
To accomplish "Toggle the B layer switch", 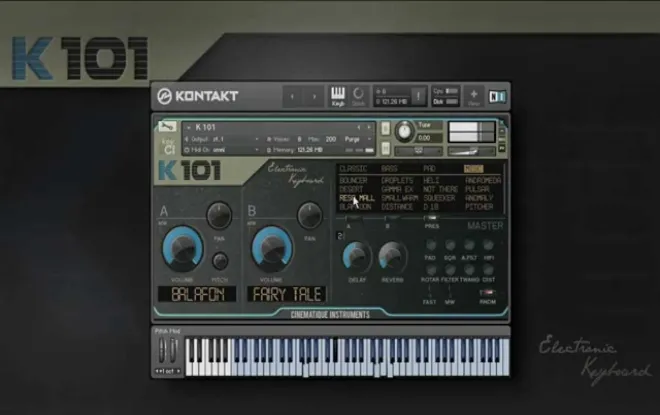I will pos(391,218).
